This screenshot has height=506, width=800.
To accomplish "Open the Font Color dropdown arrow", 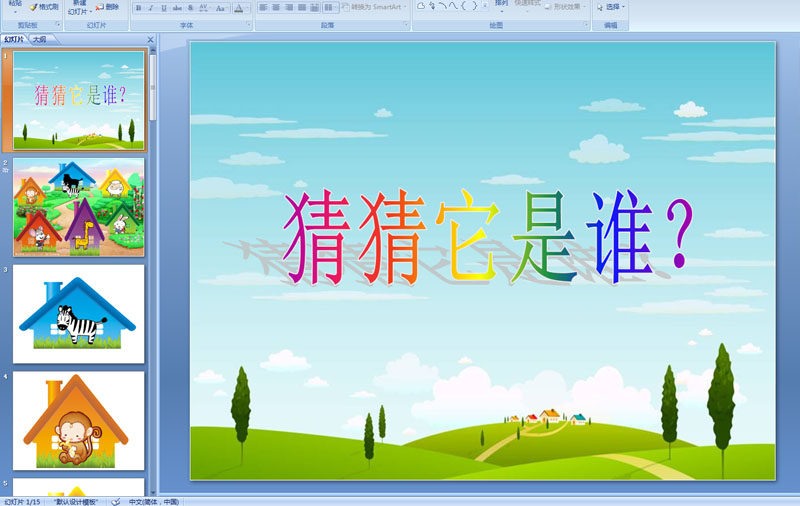I will (x=247, y=8).
